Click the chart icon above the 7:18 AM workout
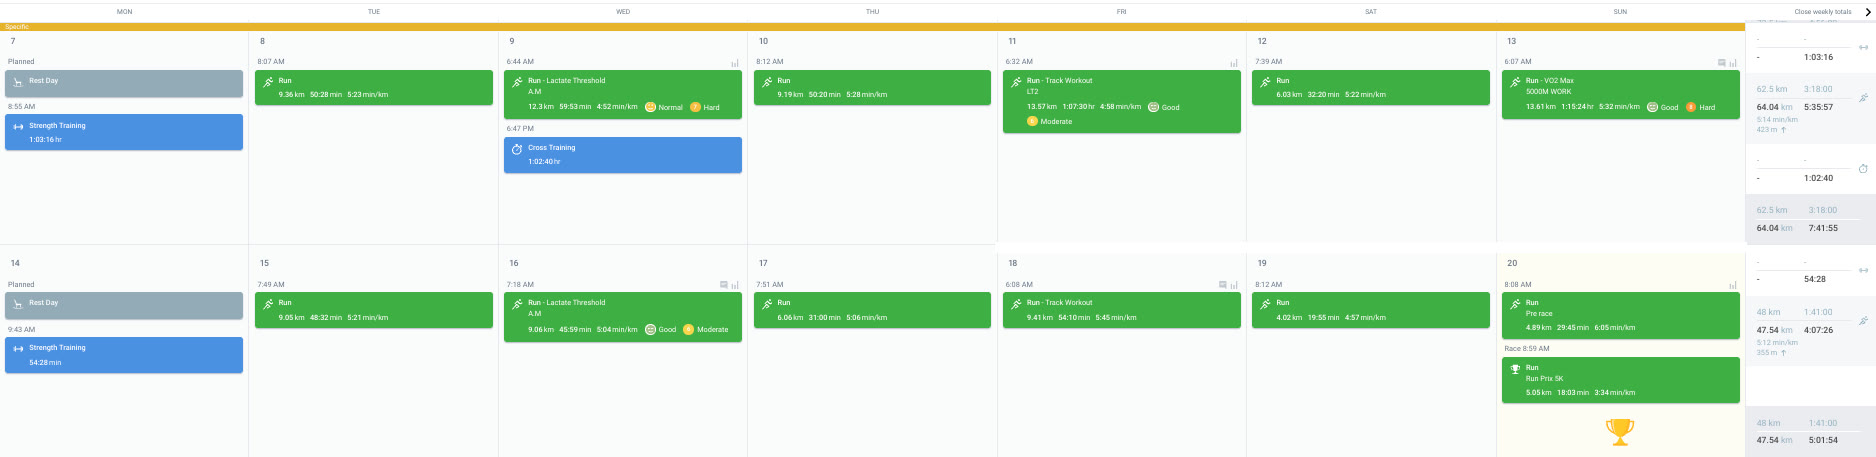The image size is (1876, 457). point(735,285)
